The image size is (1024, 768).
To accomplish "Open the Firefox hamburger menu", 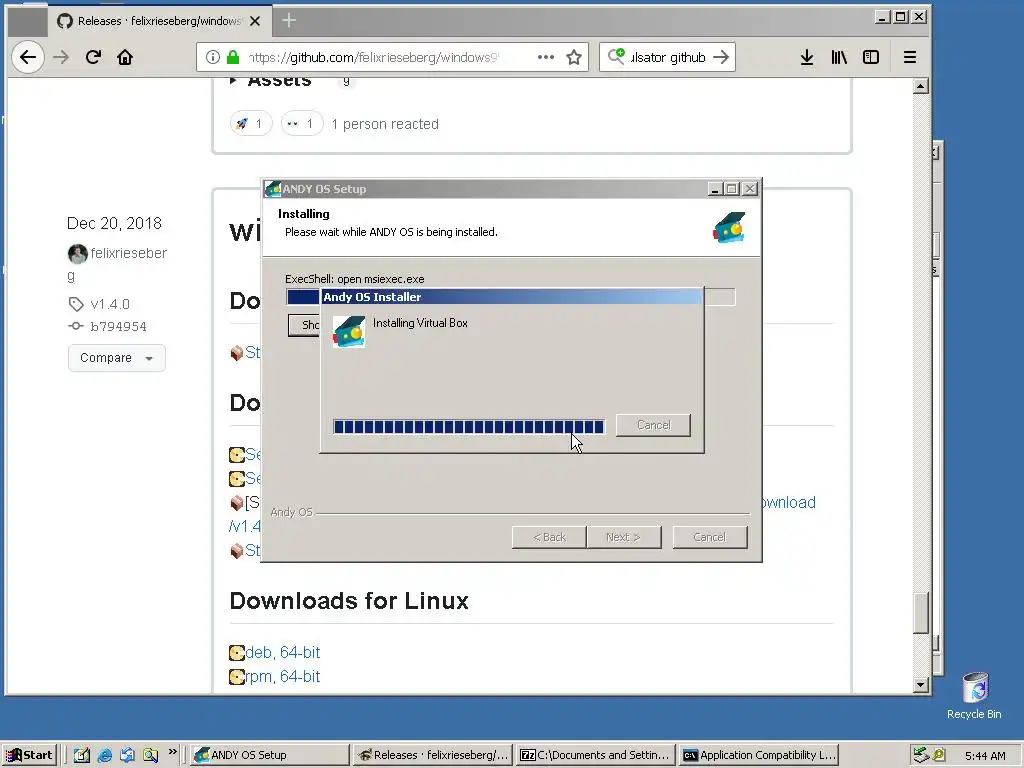I will pyautogui.click(x=910, y=57).
